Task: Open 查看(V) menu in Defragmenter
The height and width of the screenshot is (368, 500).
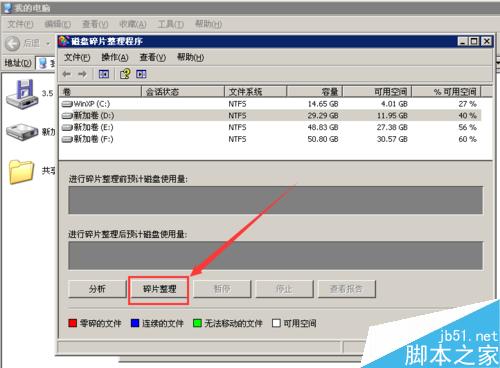Action: [x=153, y=57]
